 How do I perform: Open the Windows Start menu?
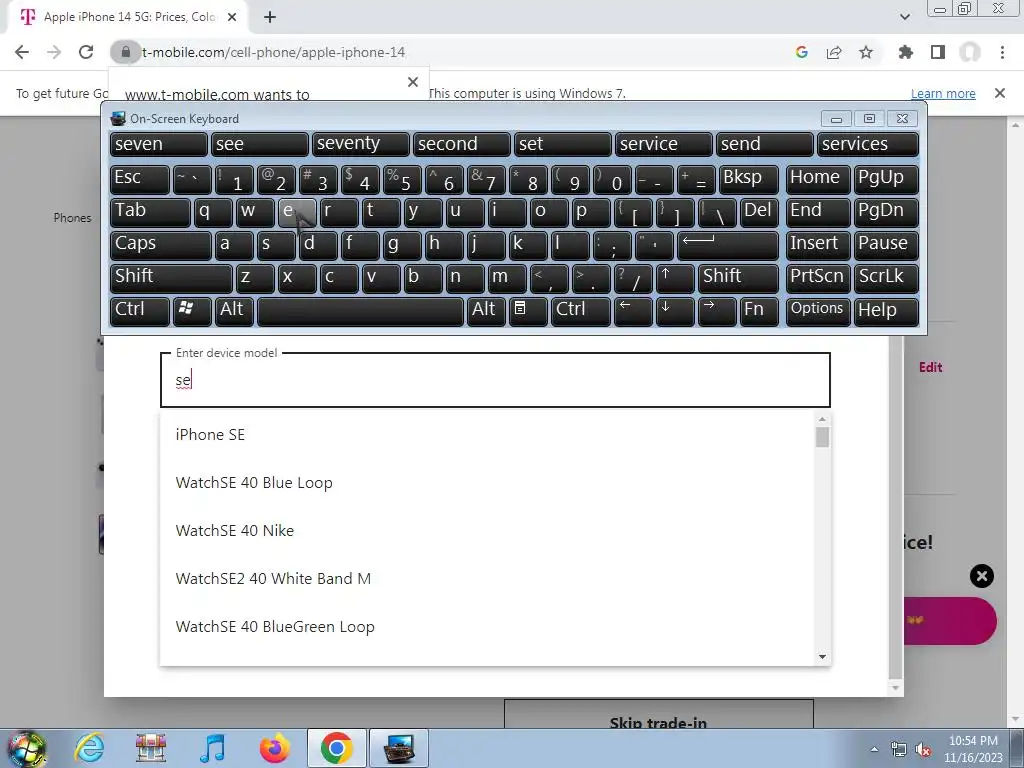27,748
